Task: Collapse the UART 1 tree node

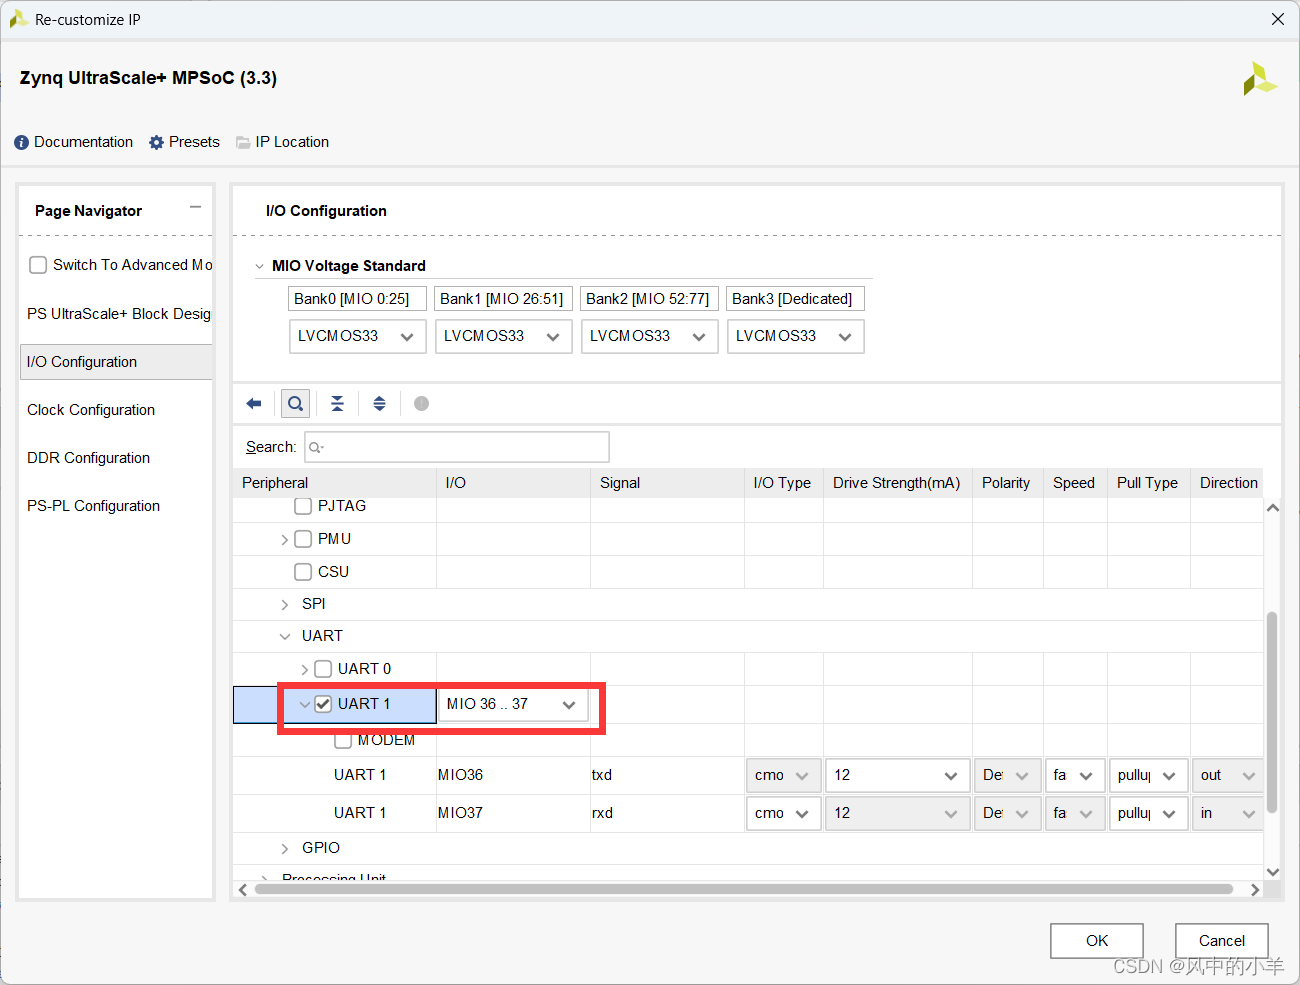Action: coord(305,705)
